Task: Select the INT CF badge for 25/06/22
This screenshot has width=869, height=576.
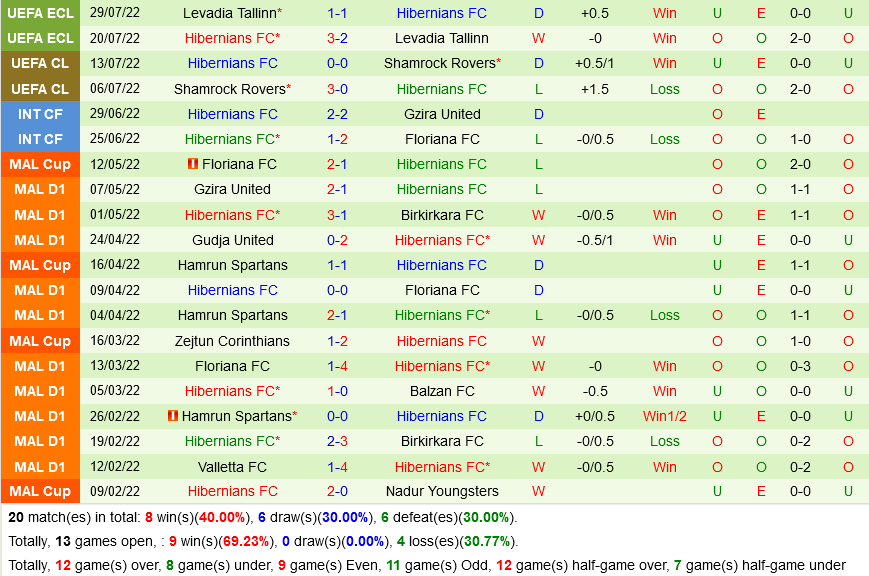Action: tap(40, 139)
